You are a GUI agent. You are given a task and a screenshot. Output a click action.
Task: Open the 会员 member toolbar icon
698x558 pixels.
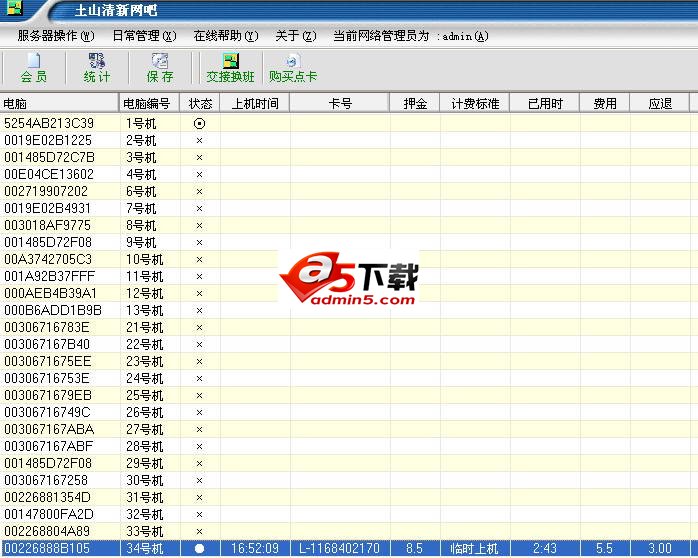tap(34, 68)
